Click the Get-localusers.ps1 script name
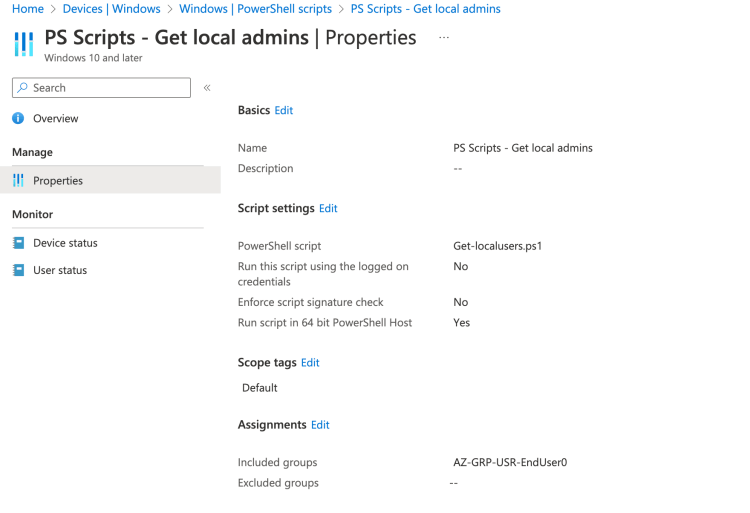750x513 pixels. coord(497,246)
